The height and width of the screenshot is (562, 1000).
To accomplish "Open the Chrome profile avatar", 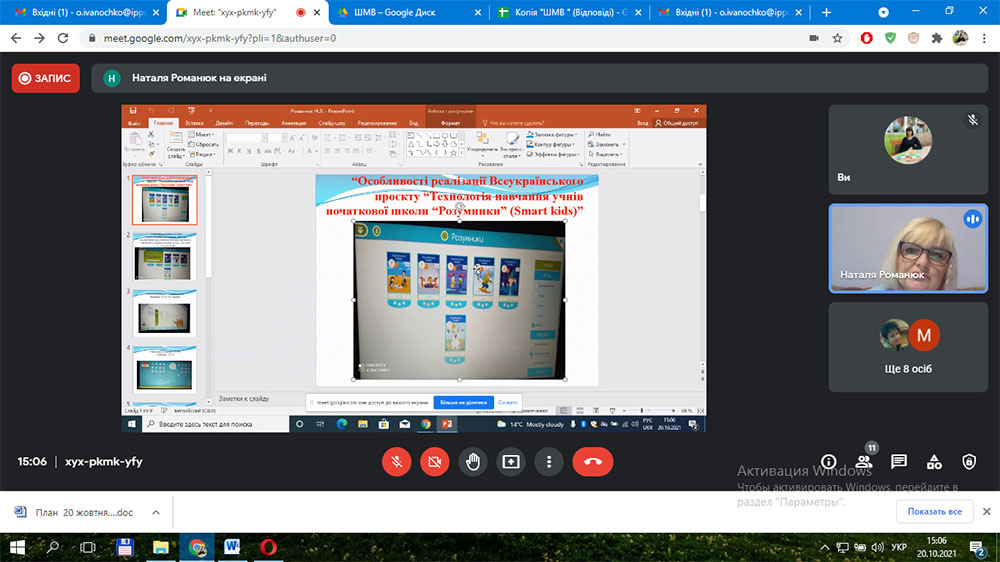I will click(960, 38).
